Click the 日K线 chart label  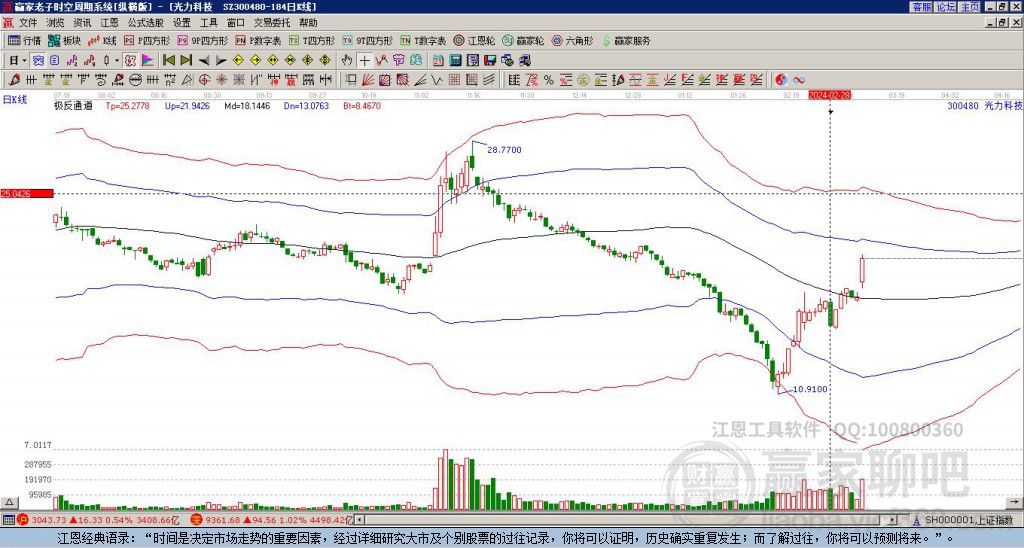[x=15, y=99]
